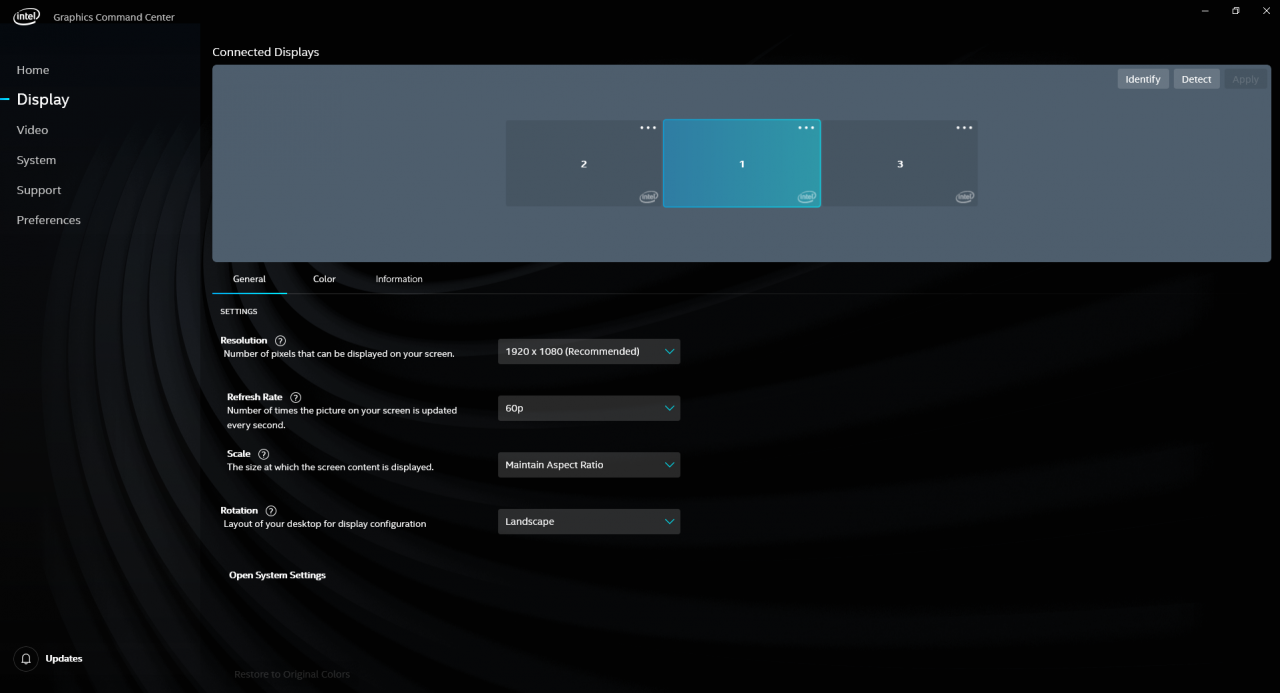Select Display in the sidebar

(x=43, y=100)
